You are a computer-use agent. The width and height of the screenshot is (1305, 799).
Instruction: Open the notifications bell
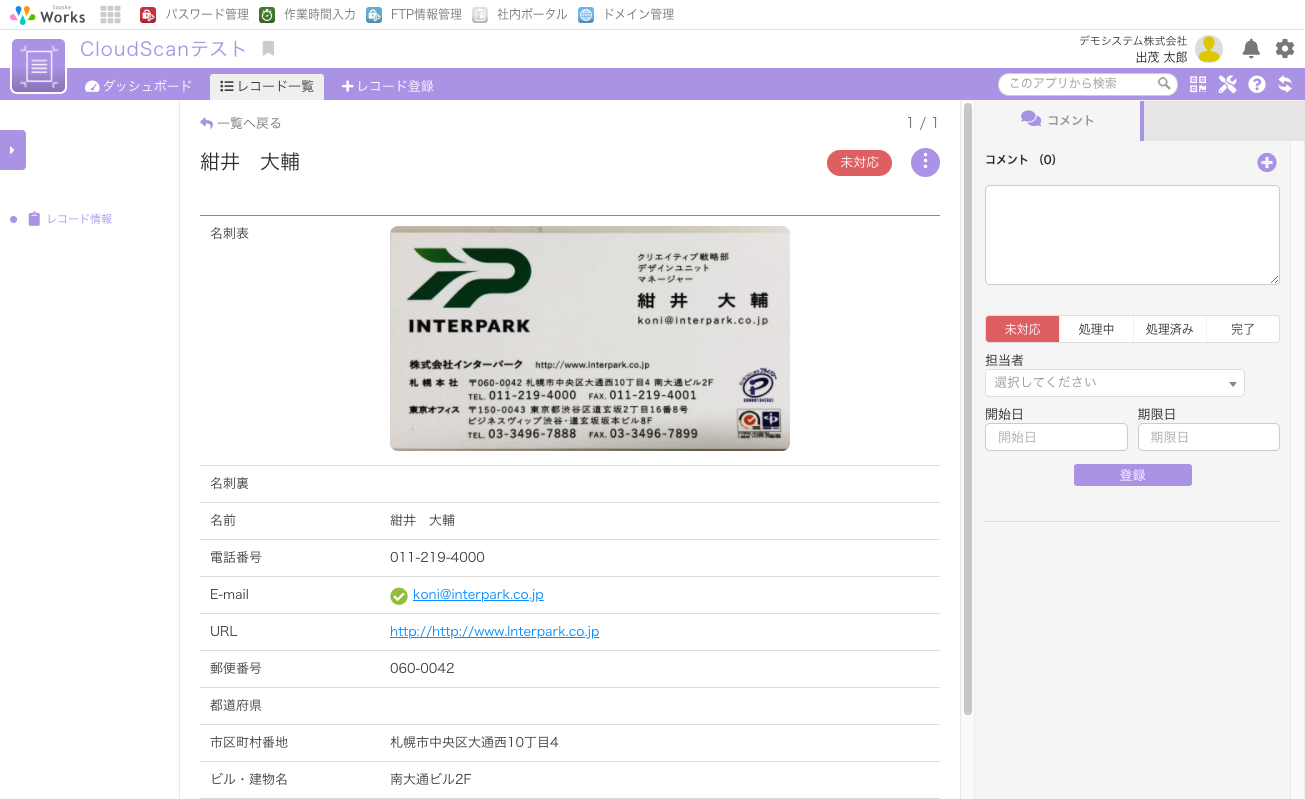point(1251,49)
